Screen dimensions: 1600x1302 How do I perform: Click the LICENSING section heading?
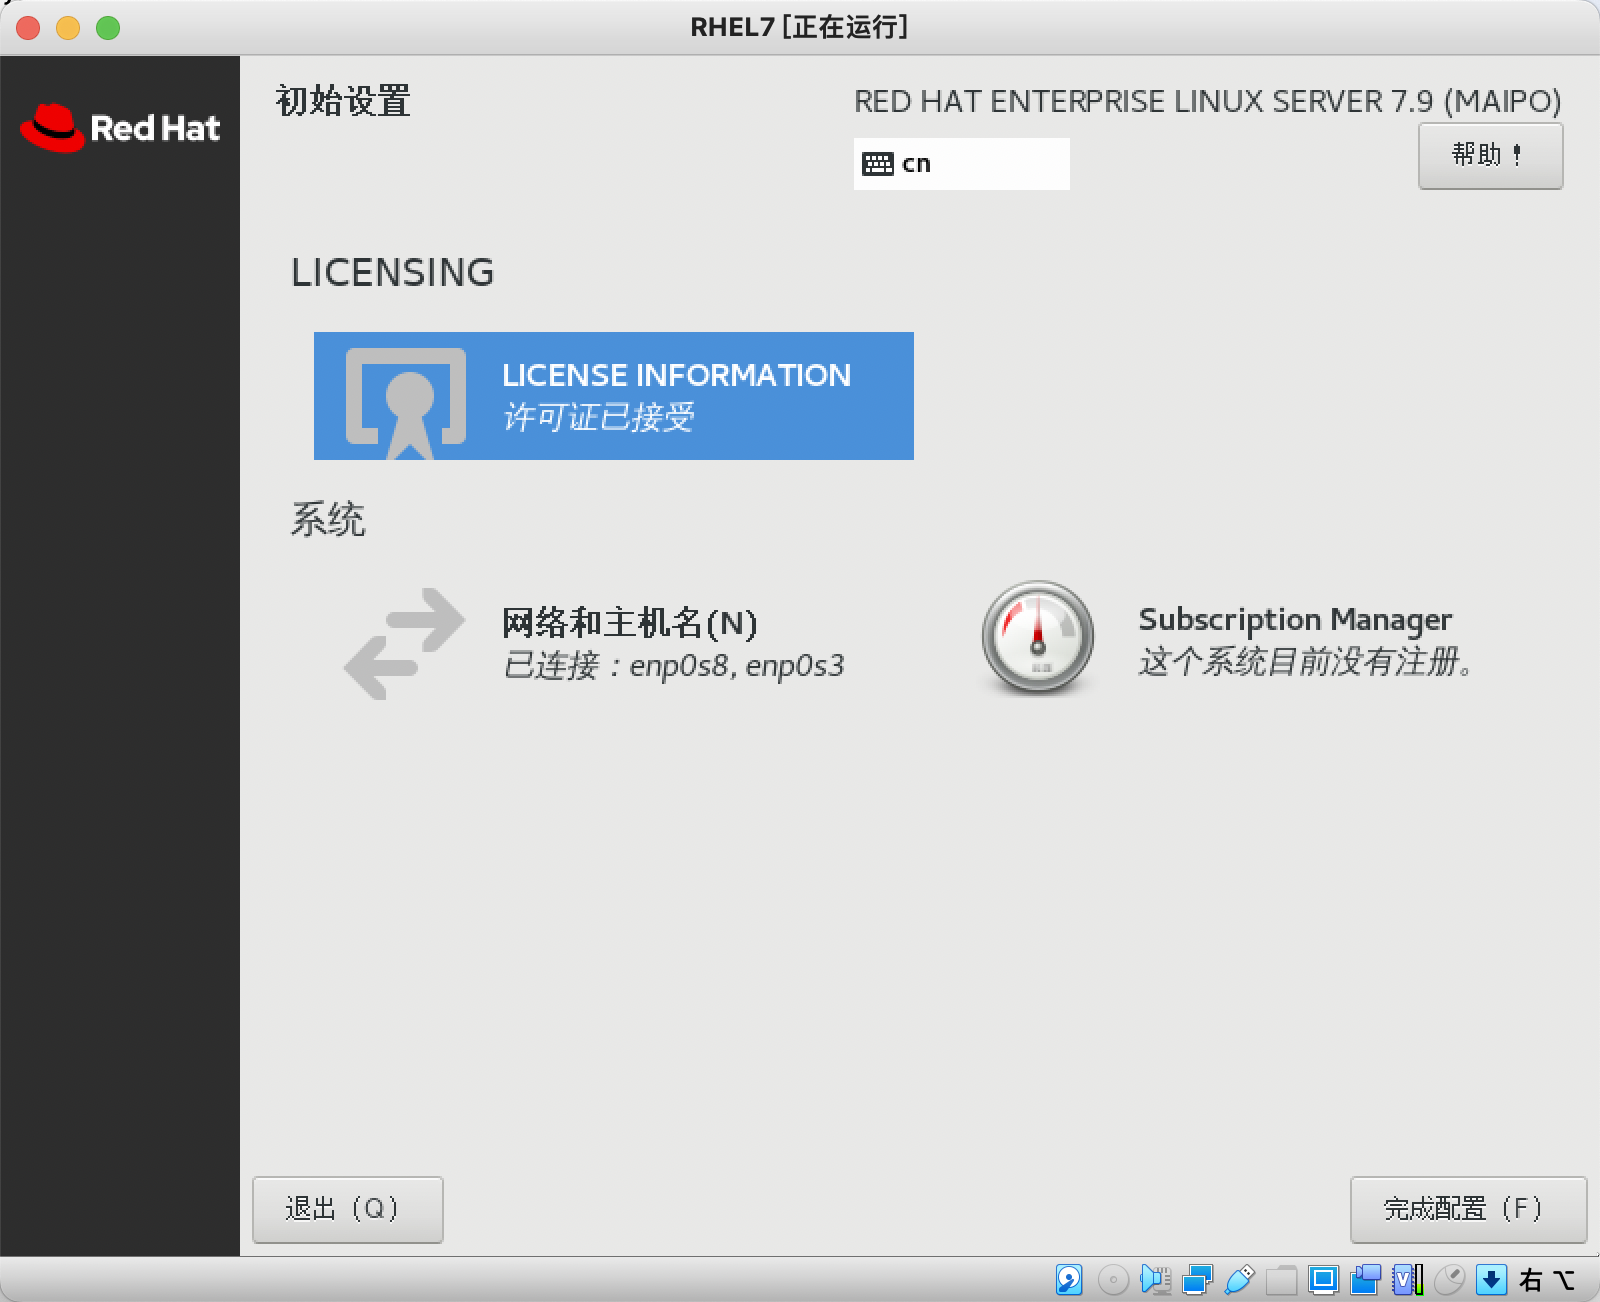(392, 272)
